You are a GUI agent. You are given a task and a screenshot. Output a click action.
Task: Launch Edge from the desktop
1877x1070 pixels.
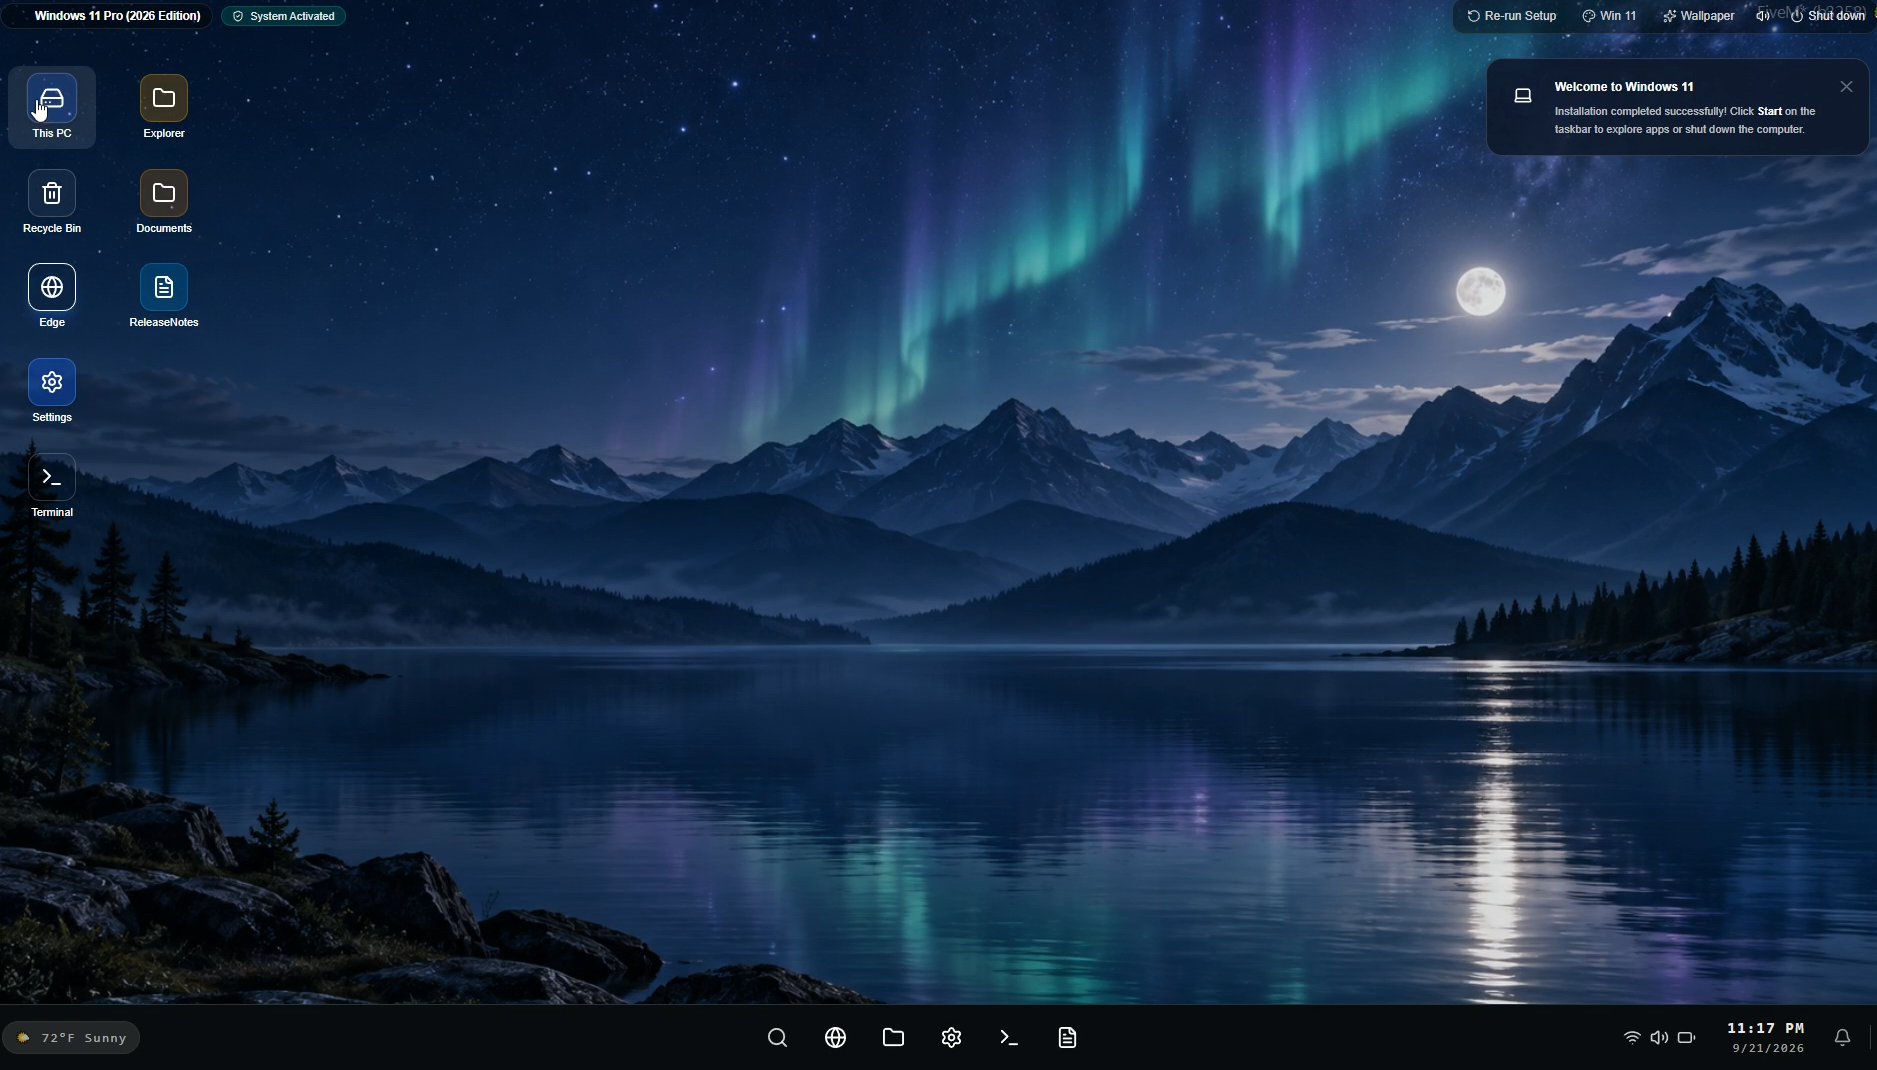pos(52,296)
